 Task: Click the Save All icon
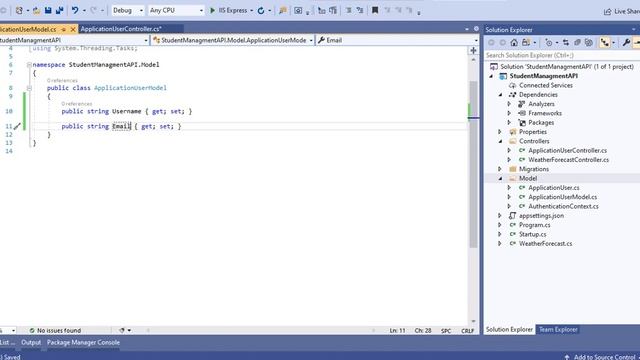(60, 10)
